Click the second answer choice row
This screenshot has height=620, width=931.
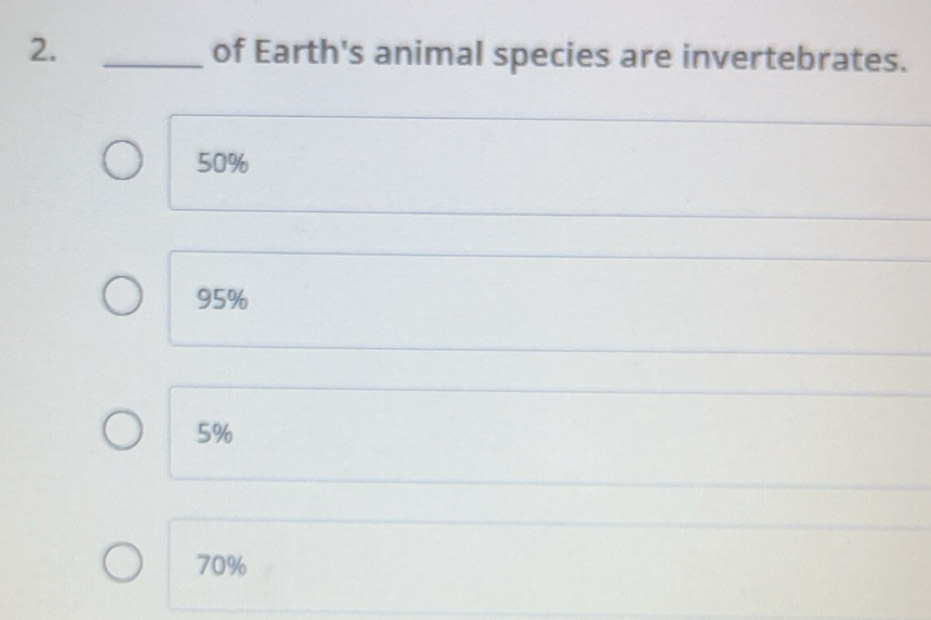[450, 297]
